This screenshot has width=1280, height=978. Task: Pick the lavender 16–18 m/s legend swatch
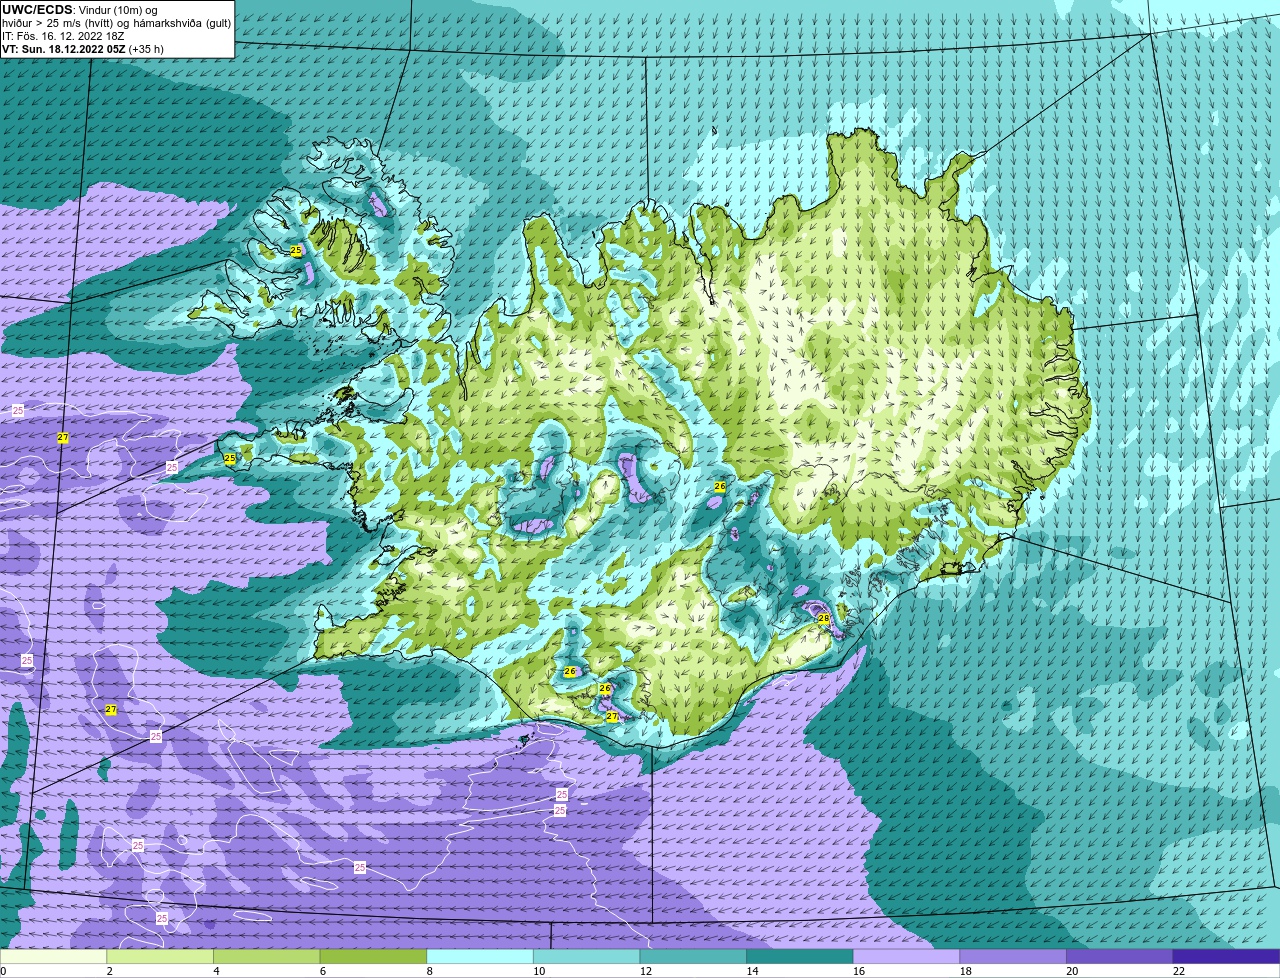[906, 956]
